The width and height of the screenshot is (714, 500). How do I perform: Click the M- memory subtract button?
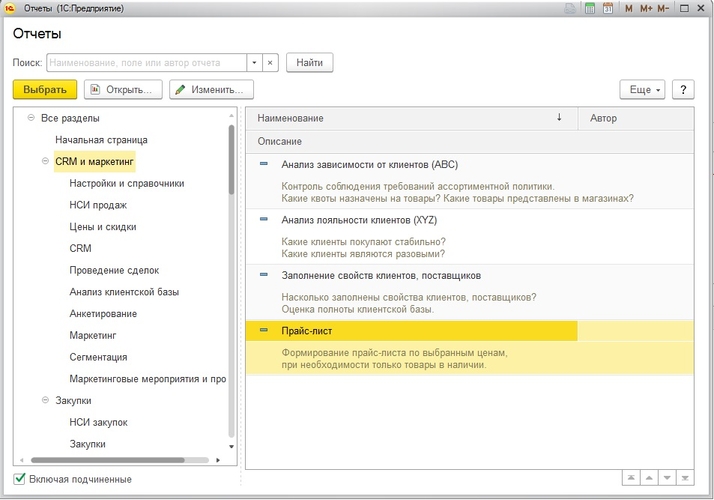(x=663, y=8)
